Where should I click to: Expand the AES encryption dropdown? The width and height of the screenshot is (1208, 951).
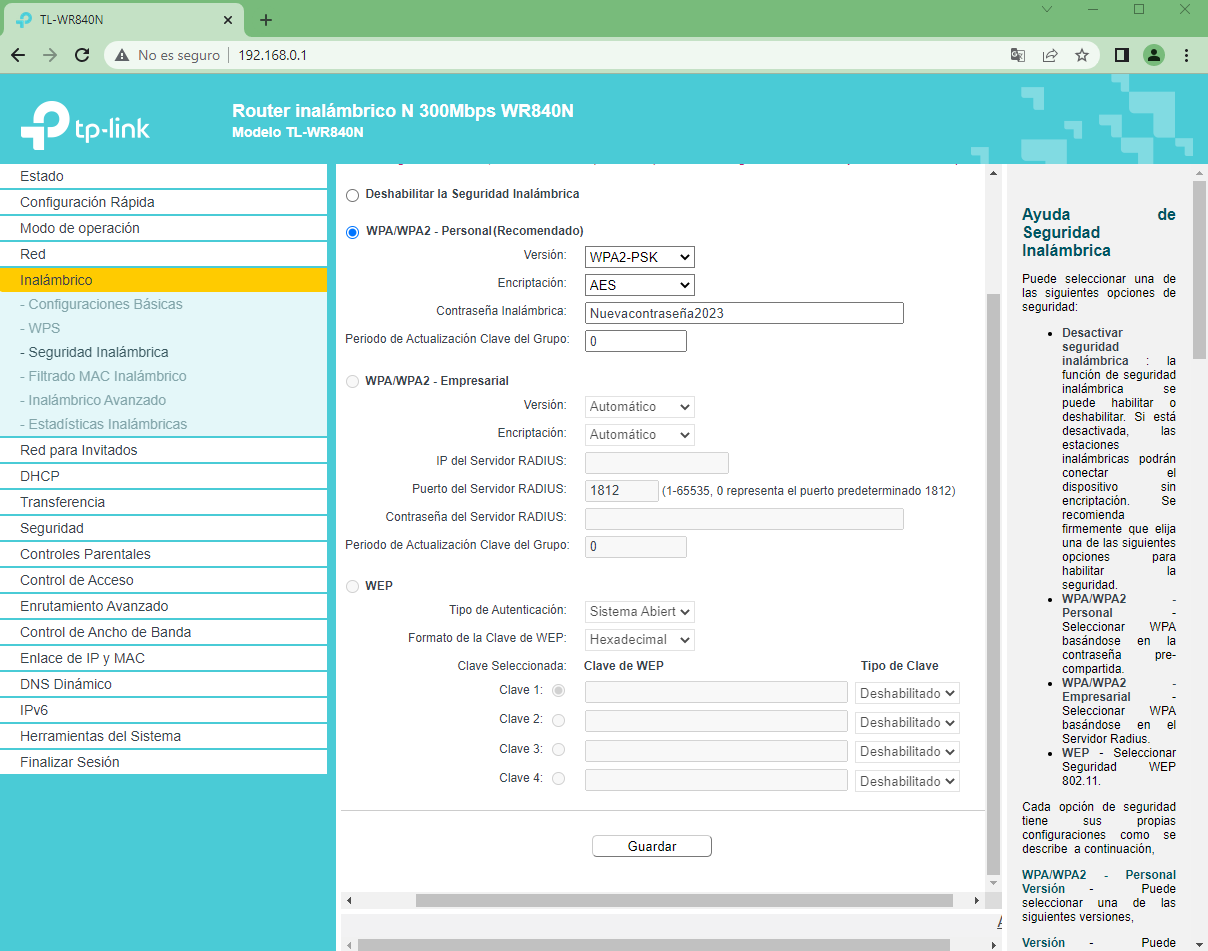[639, 285]
